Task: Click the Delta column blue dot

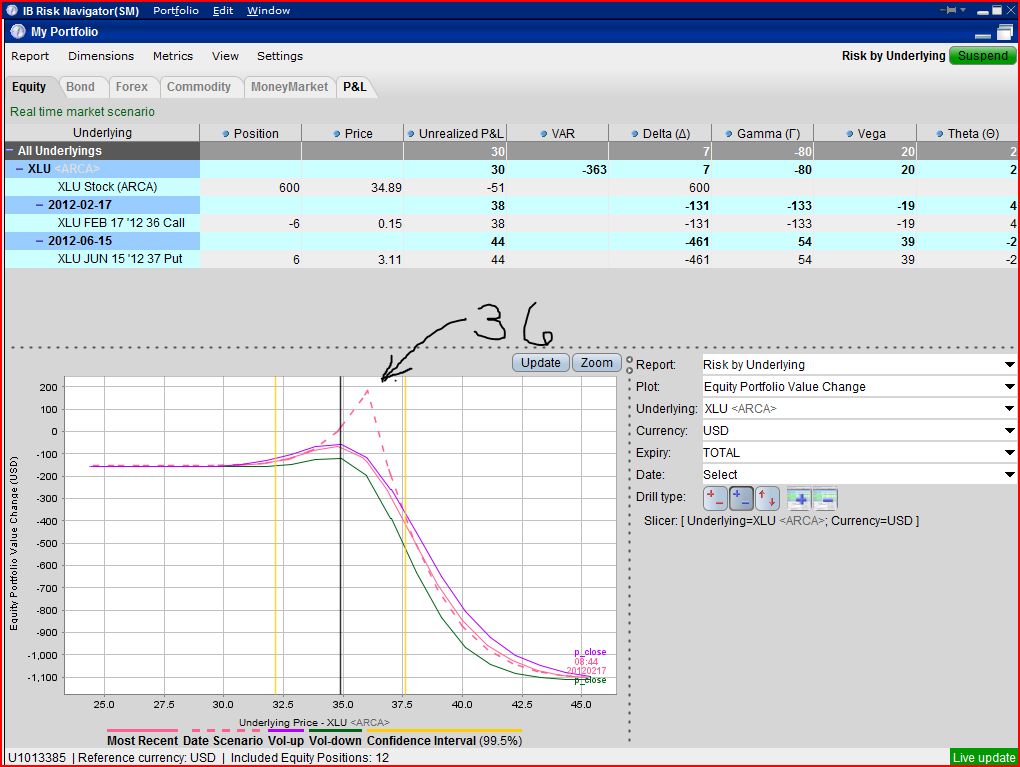Action: coord(635,134)
